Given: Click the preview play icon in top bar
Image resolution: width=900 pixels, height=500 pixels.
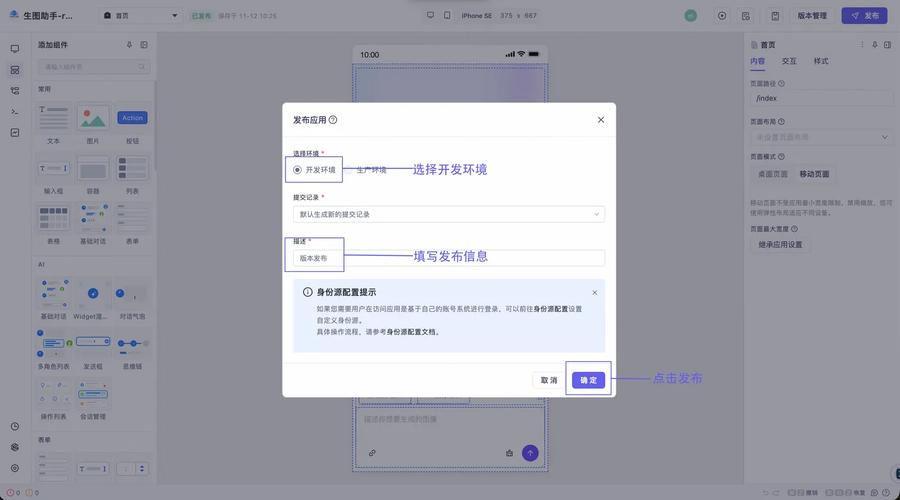Looking at the screenshot, I should (722, 16).
